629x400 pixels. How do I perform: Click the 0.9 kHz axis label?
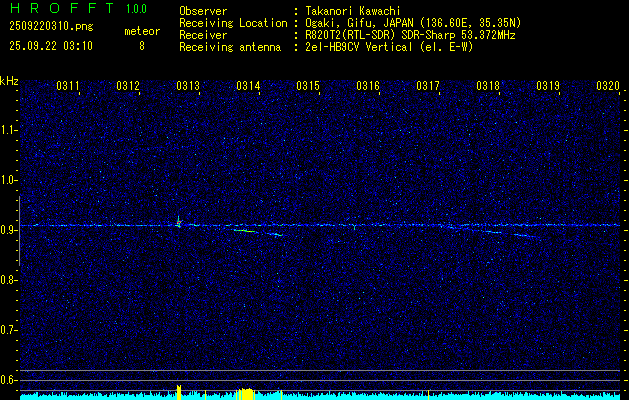click(x=9, y=230)
